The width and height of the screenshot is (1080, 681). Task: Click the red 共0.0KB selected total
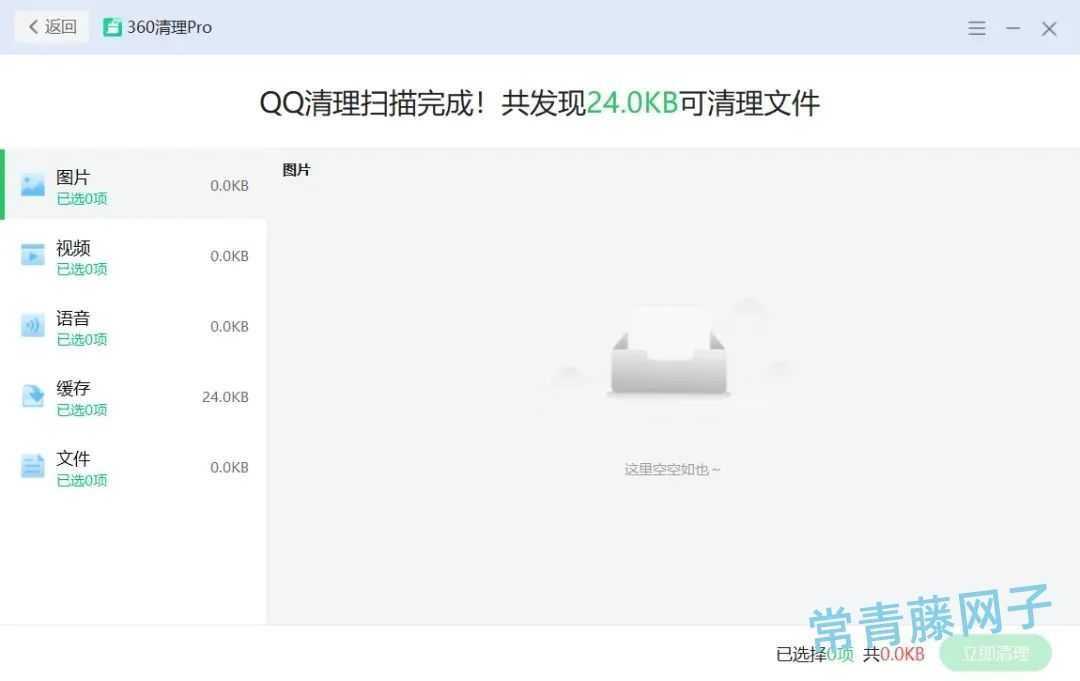point(894,653)
